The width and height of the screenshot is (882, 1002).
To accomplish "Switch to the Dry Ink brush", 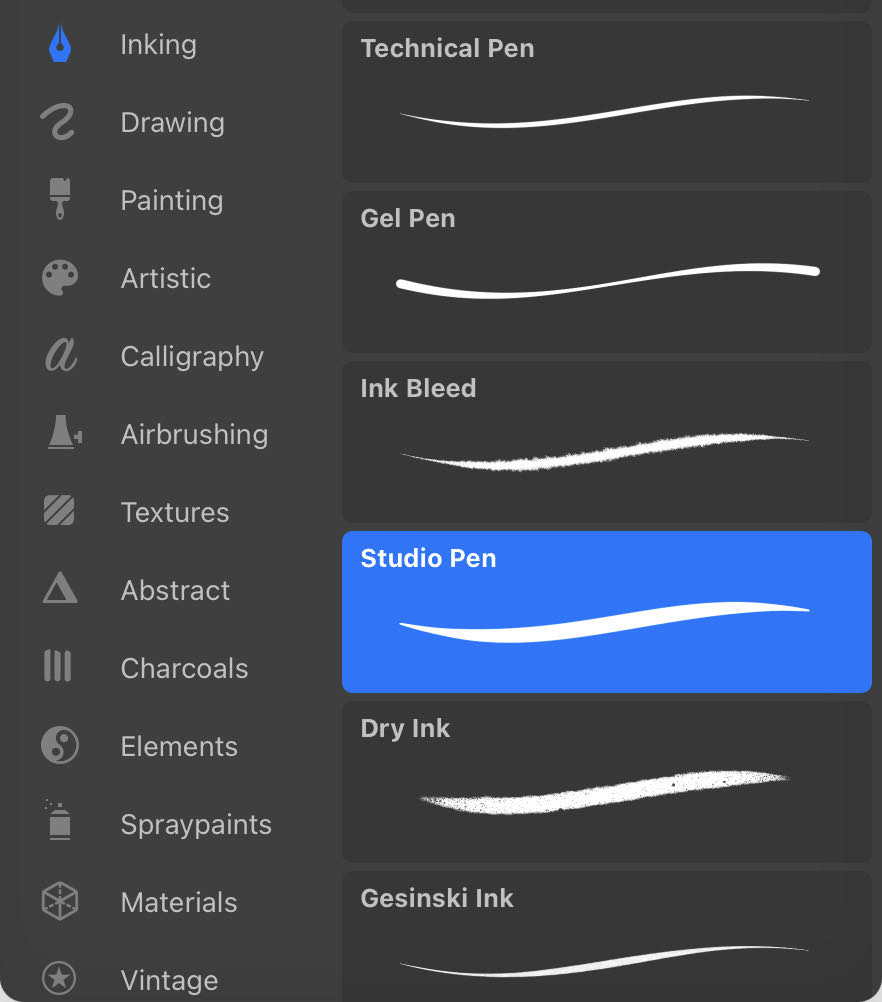I will click(x=606, y=781).
